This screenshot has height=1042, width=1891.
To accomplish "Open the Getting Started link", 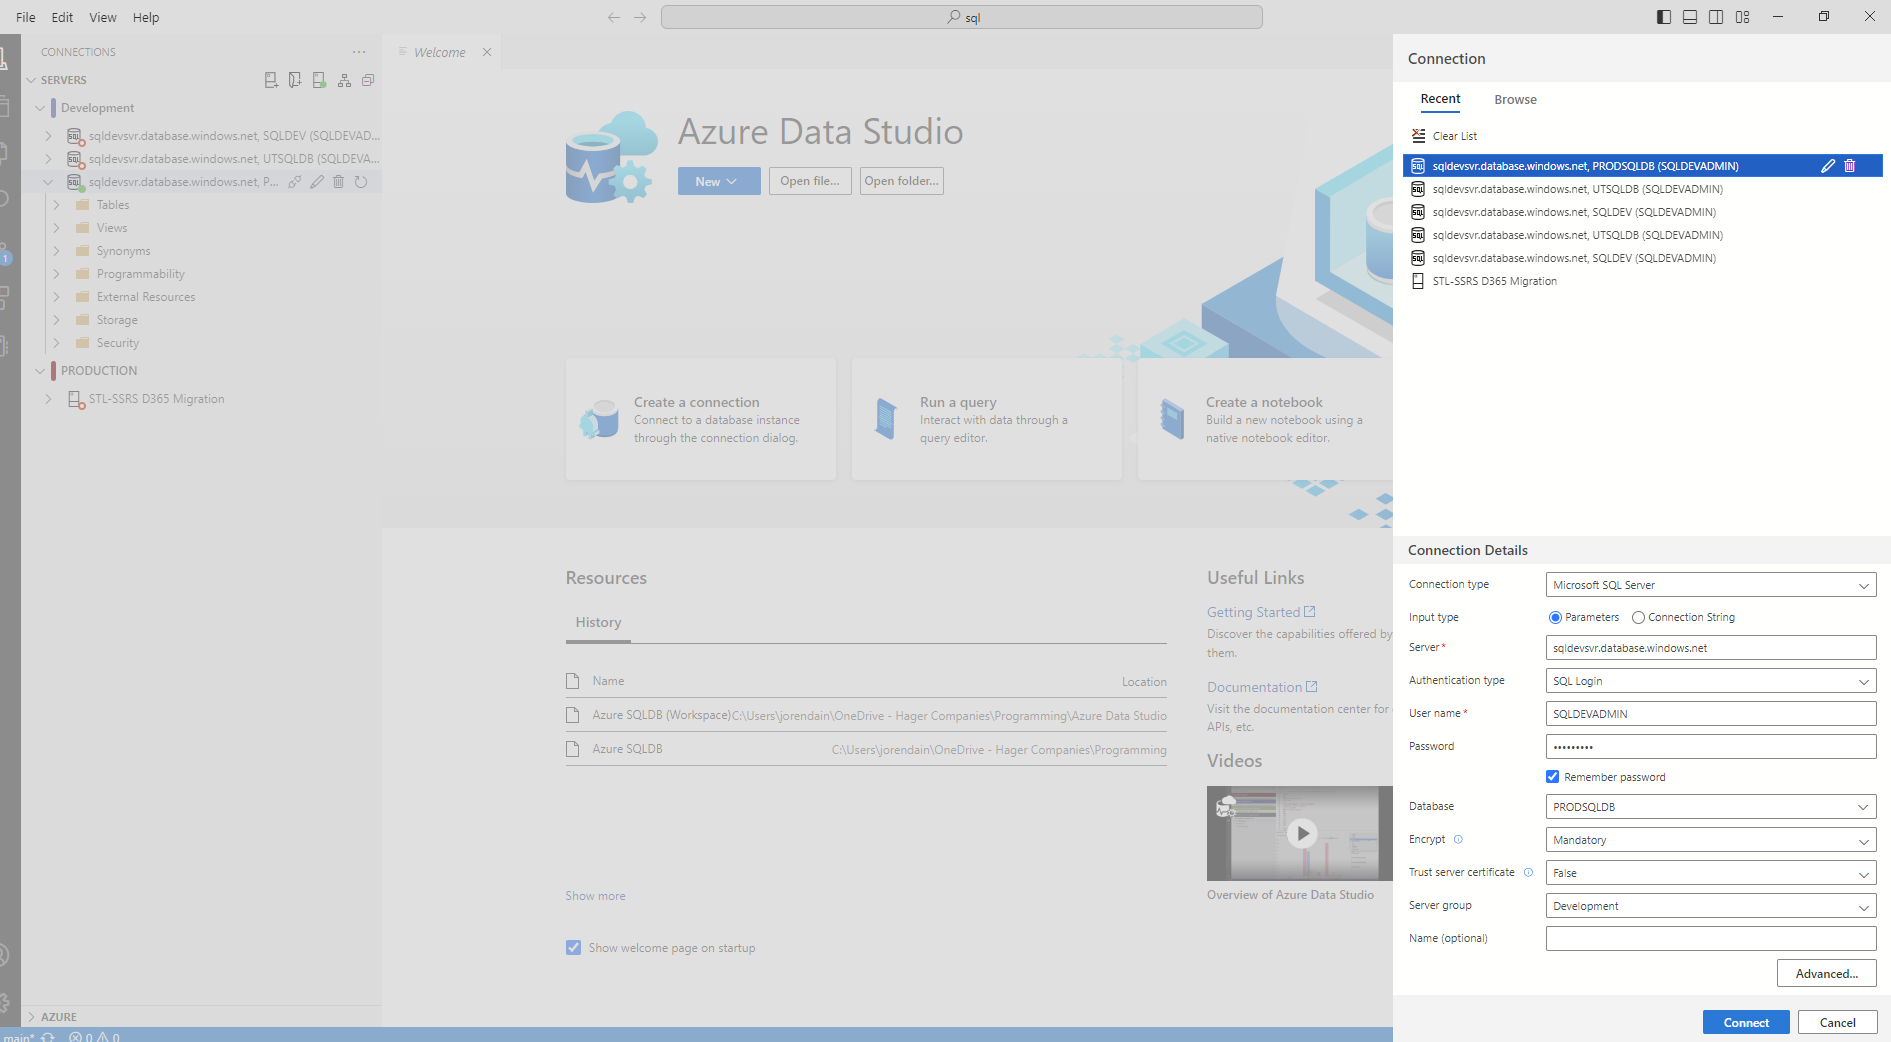I will [1260, 612].
